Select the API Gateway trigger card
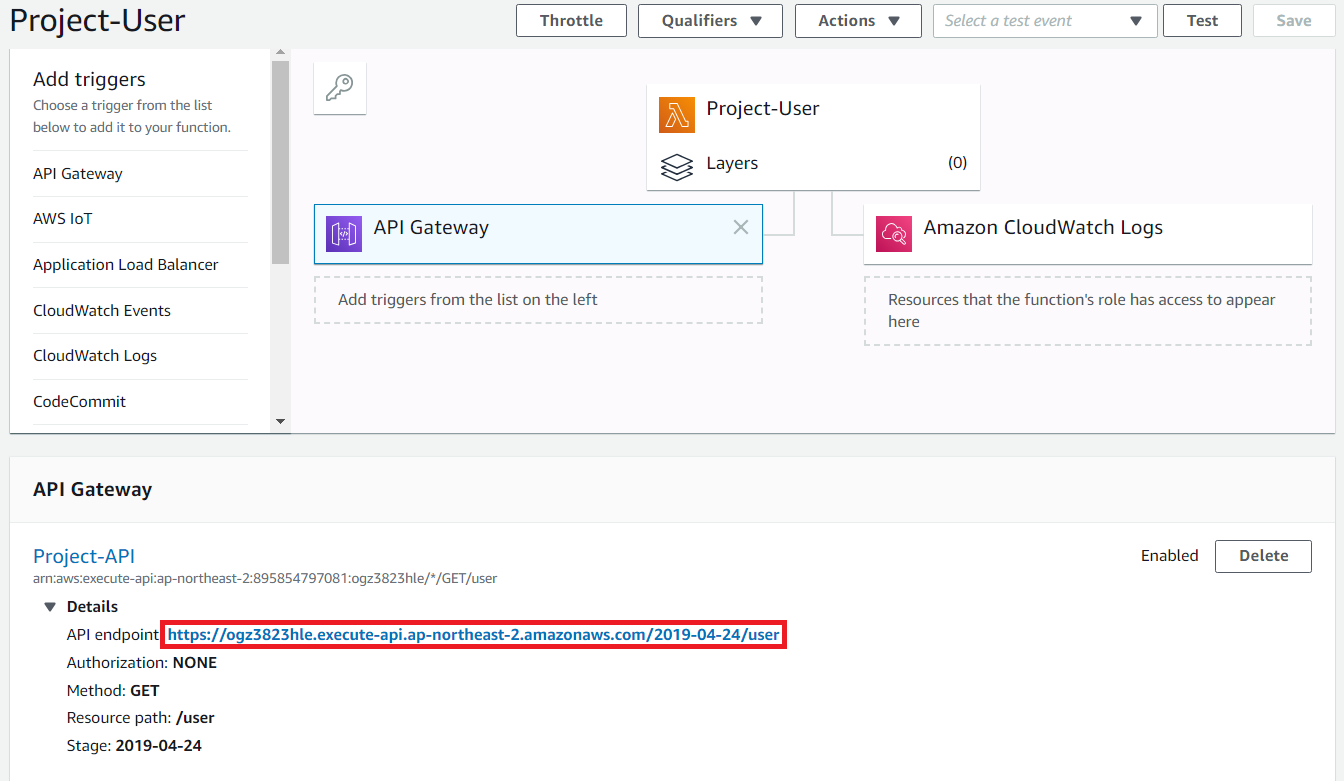This screenshot has width=1344, height=781. 538,234
